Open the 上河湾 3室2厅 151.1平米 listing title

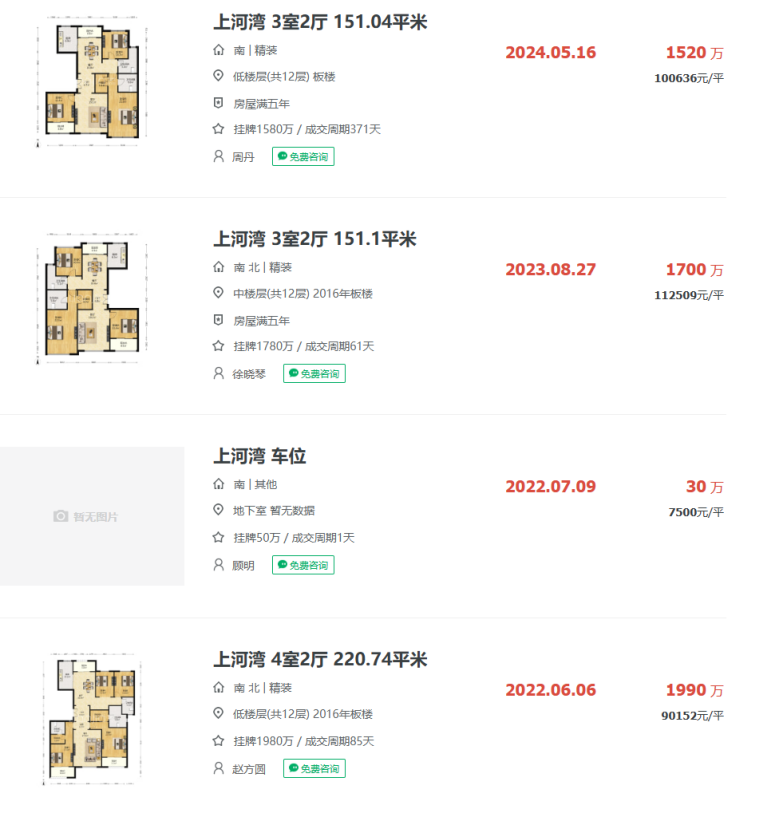[314, 239]
